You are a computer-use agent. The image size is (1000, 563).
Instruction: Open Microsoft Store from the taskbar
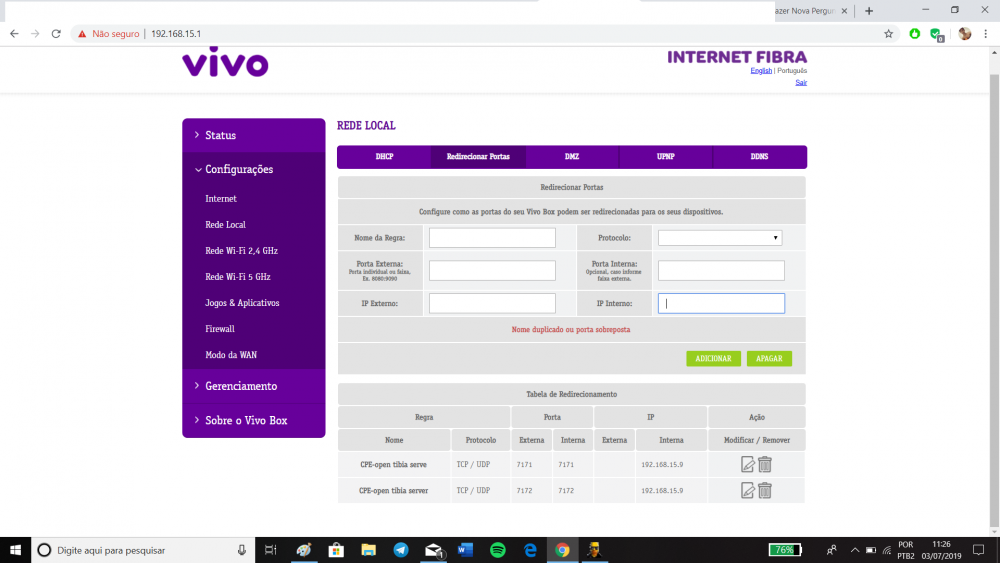[335, 550]
